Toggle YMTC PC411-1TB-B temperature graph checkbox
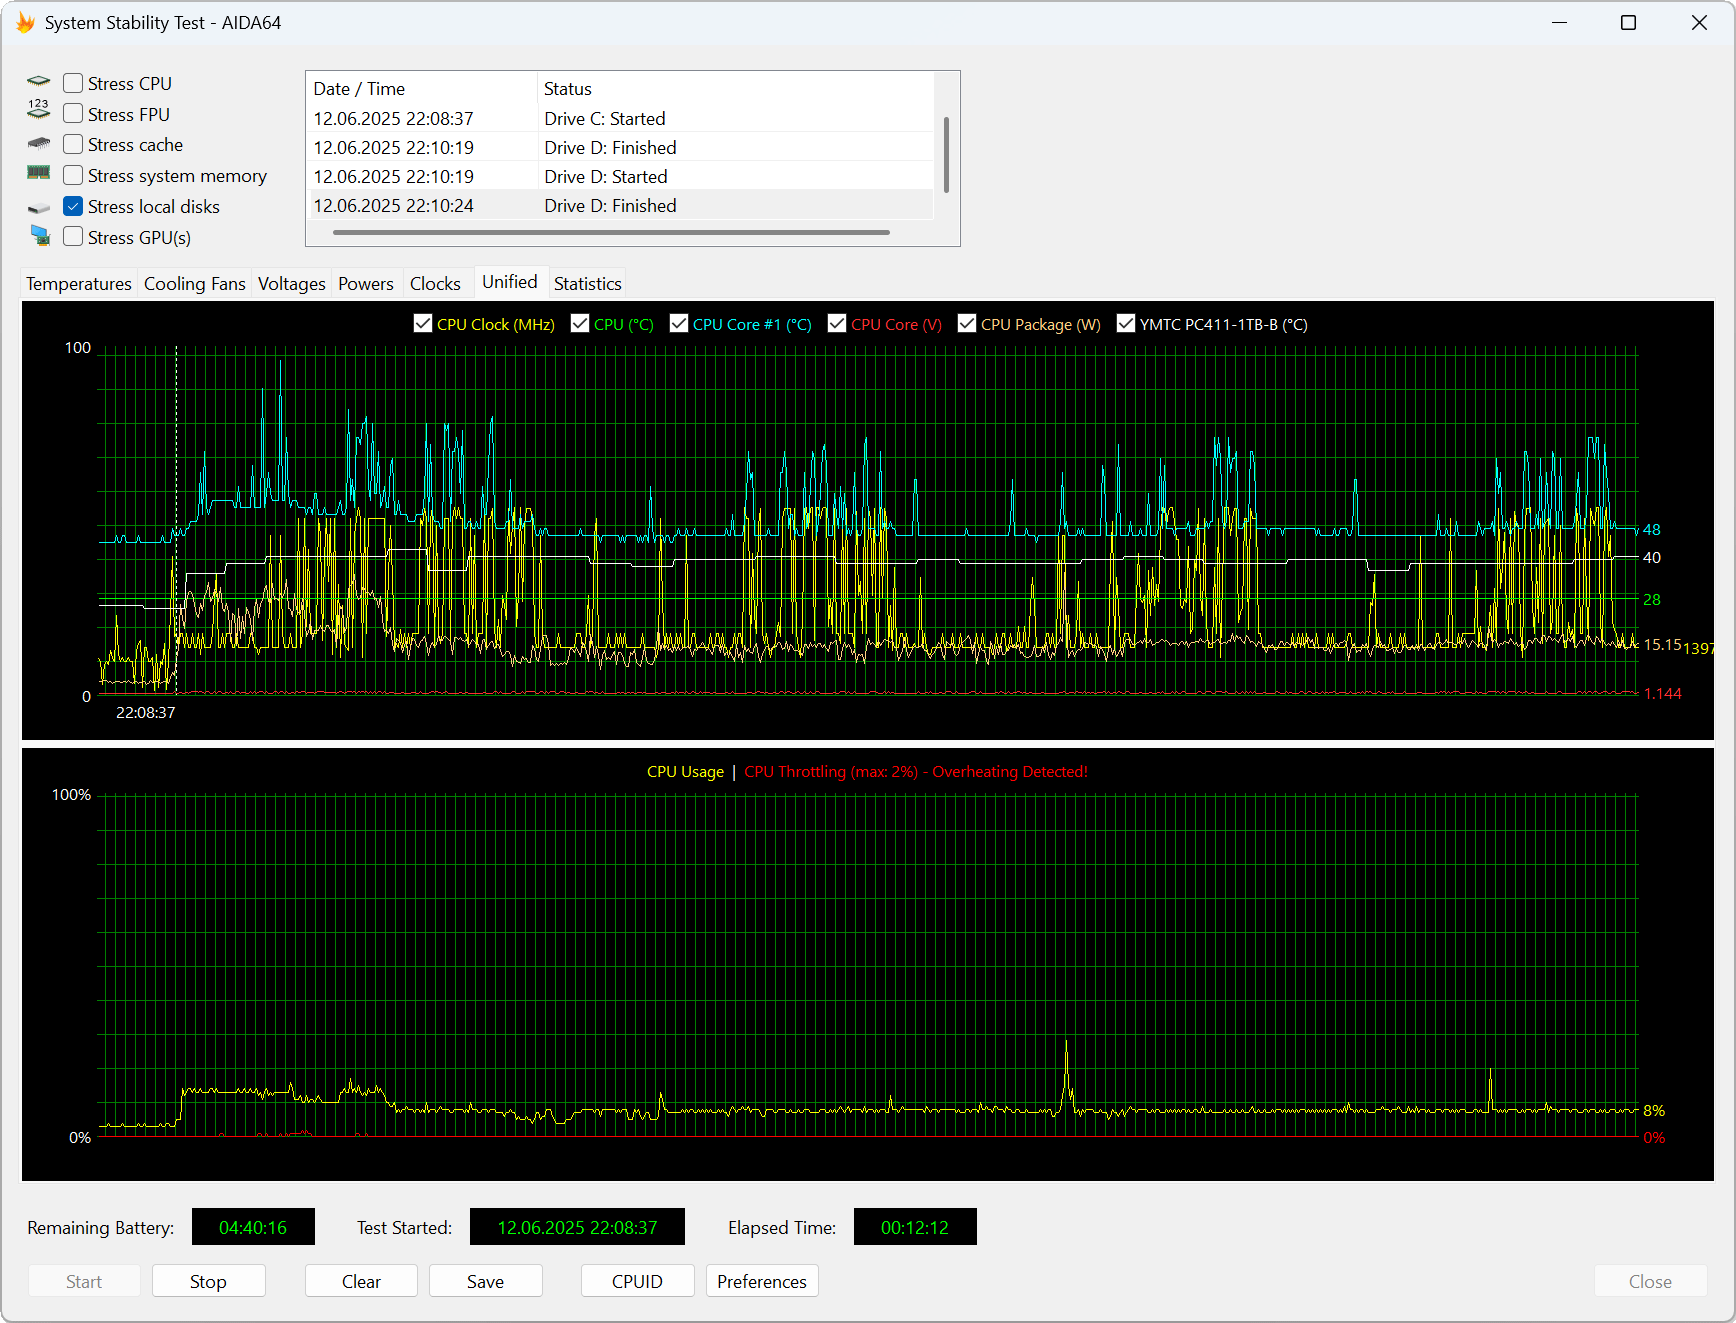 1126,323
